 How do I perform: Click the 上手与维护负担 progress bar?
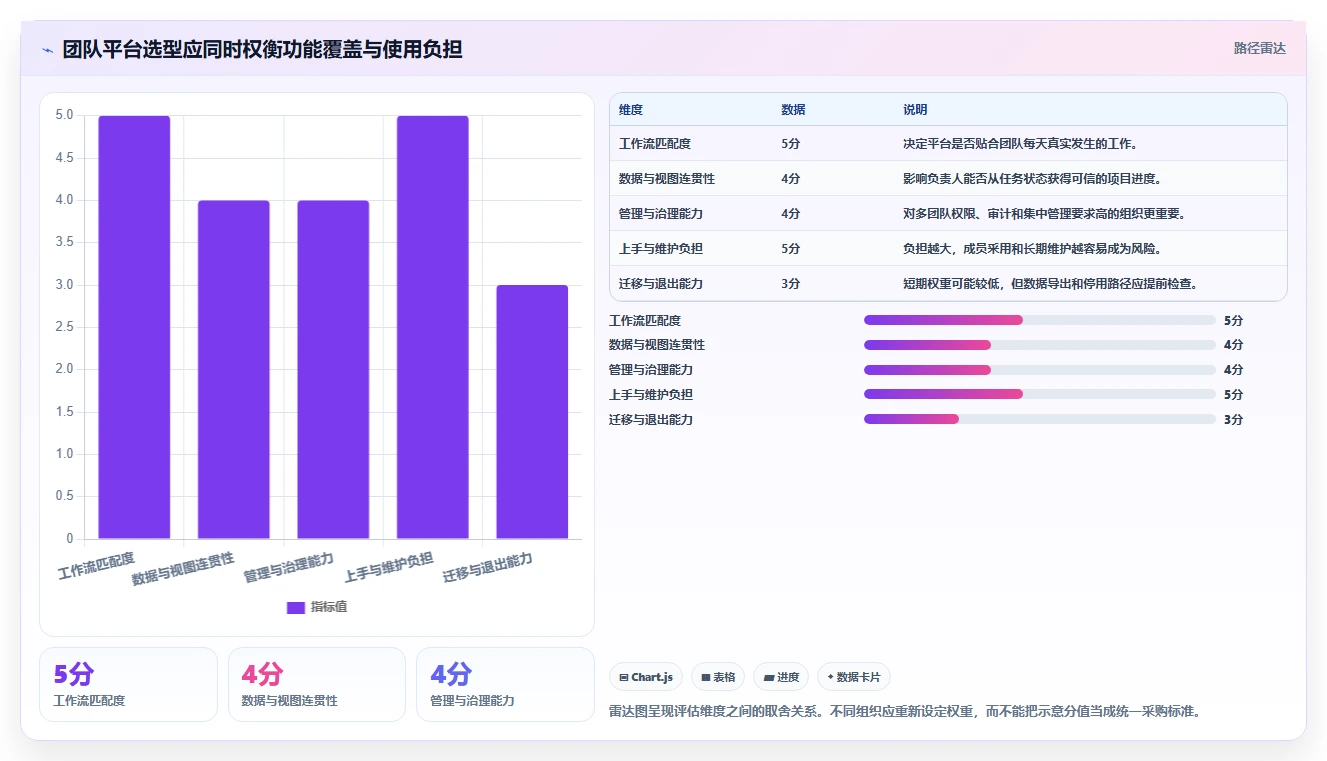[x=1040, y=395]
